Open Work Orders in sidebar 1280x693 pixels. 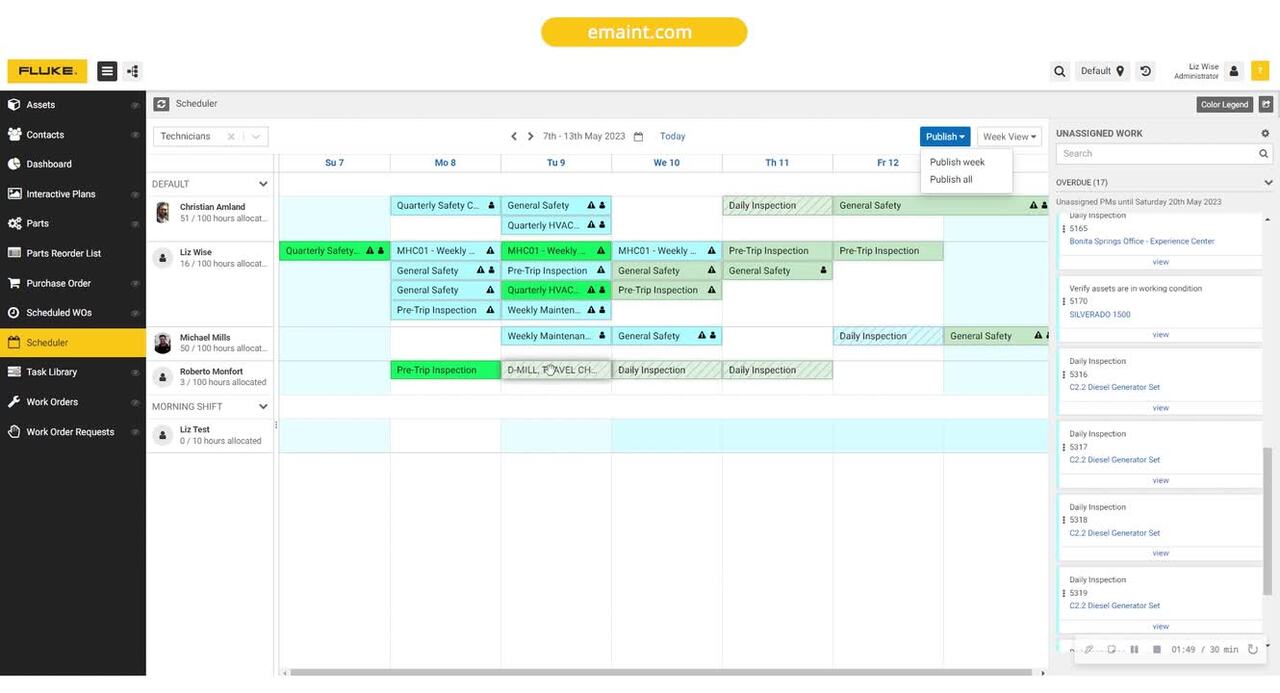pos(73,402)
